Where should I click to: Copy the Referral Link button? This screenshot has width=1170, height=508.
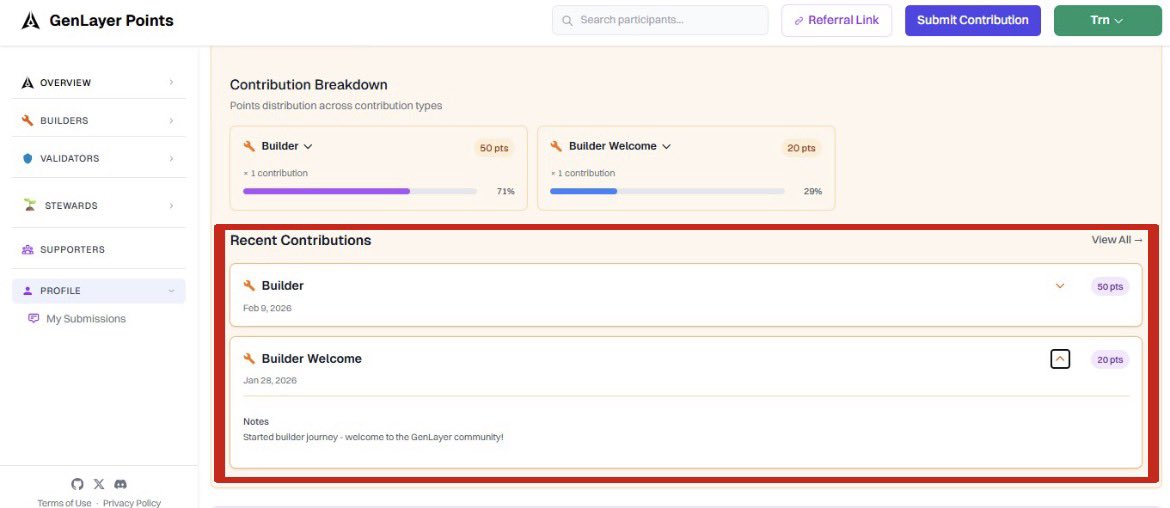[x=836, y=21]
